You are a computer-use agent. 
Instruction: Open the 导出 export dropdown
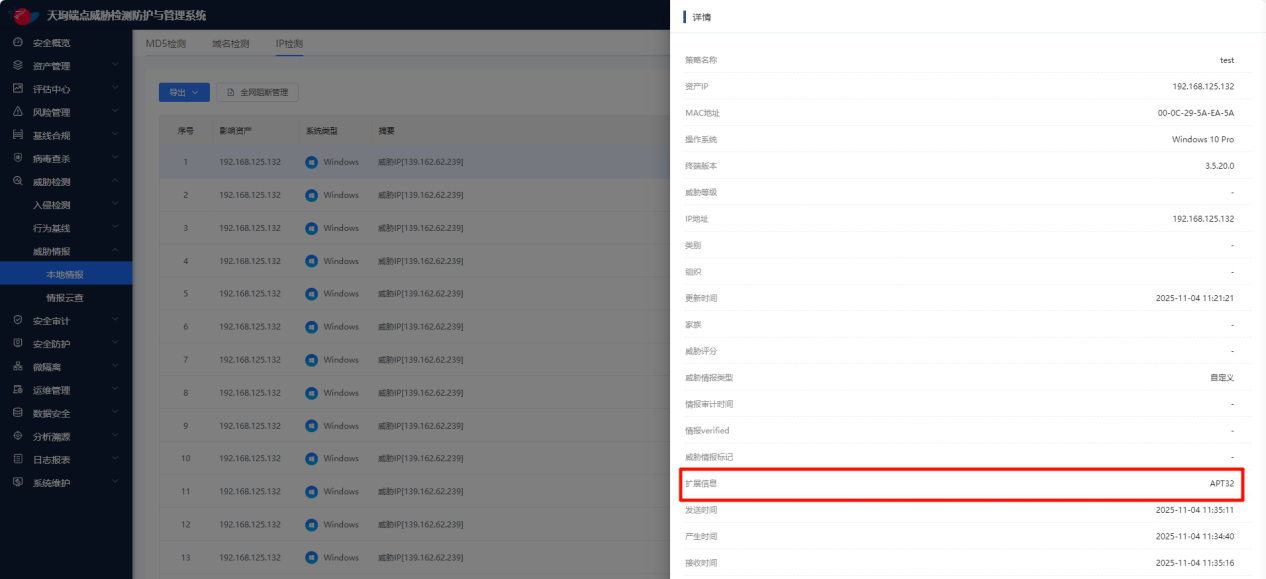pyautogui.click(x=184, y=92)
